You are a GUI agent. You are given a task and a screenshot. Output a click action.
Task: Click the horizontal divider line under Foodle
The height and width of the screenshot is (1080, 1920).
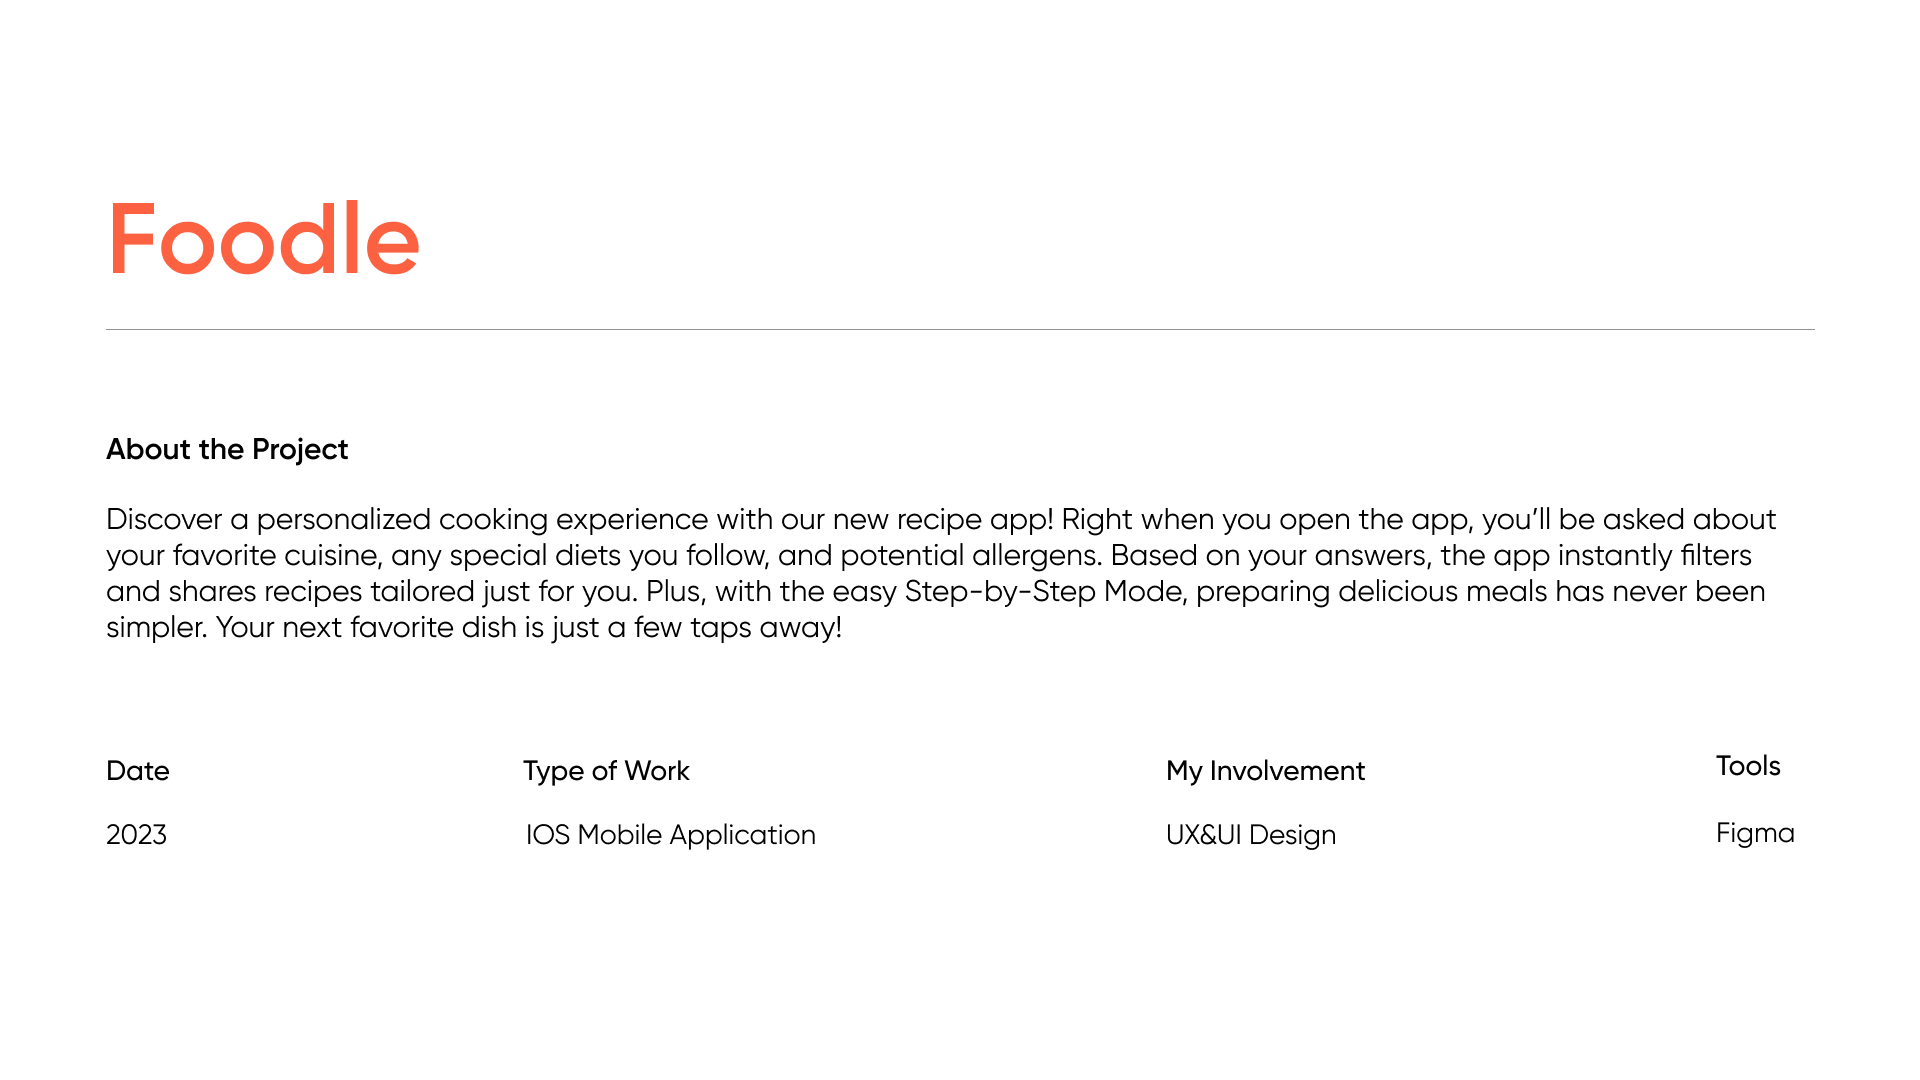[960, 329]
